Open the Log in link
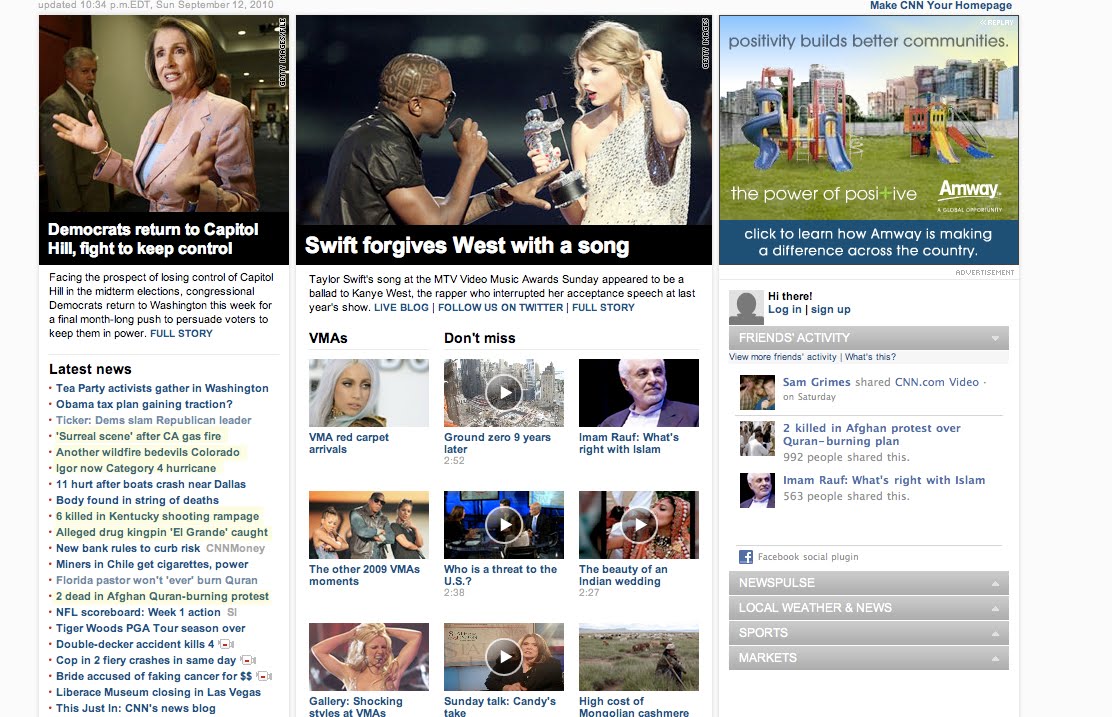 coord(784,309)
